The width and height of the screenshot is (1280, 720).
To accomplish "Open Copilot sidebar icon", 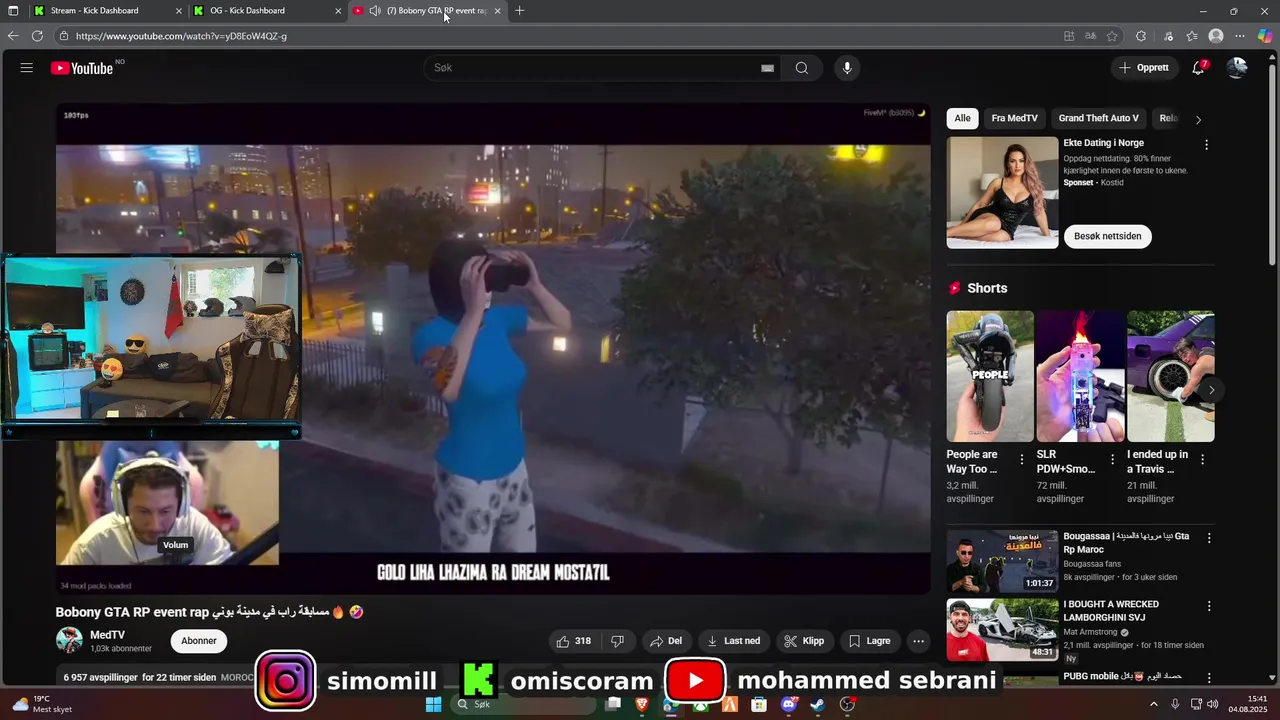I will pyautogui.click(x=1265, y=36).
